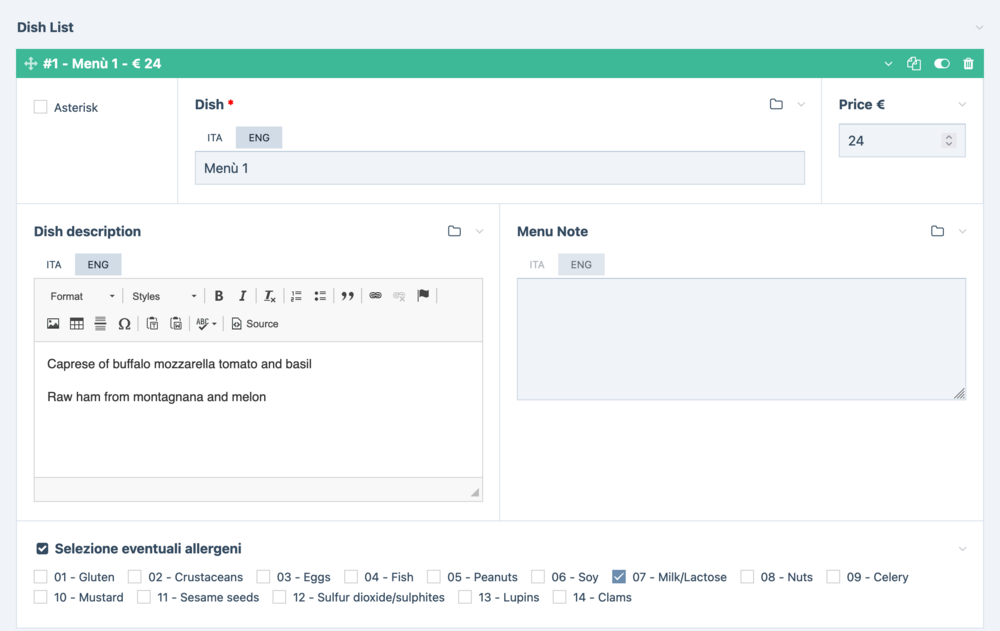This screenshot has height=631, width=1000.
Task: Enable the Asterisk checkbox
Action: pos(41,107)
